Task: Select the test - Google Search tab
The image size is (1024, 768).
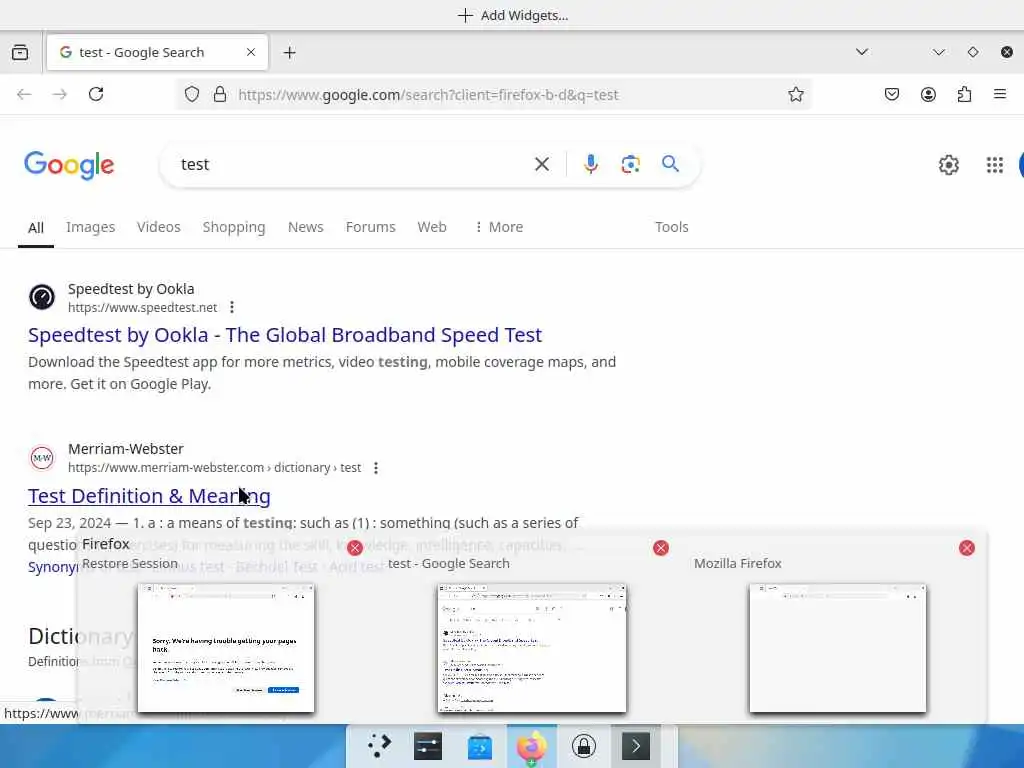Action: tap(157, 52)
